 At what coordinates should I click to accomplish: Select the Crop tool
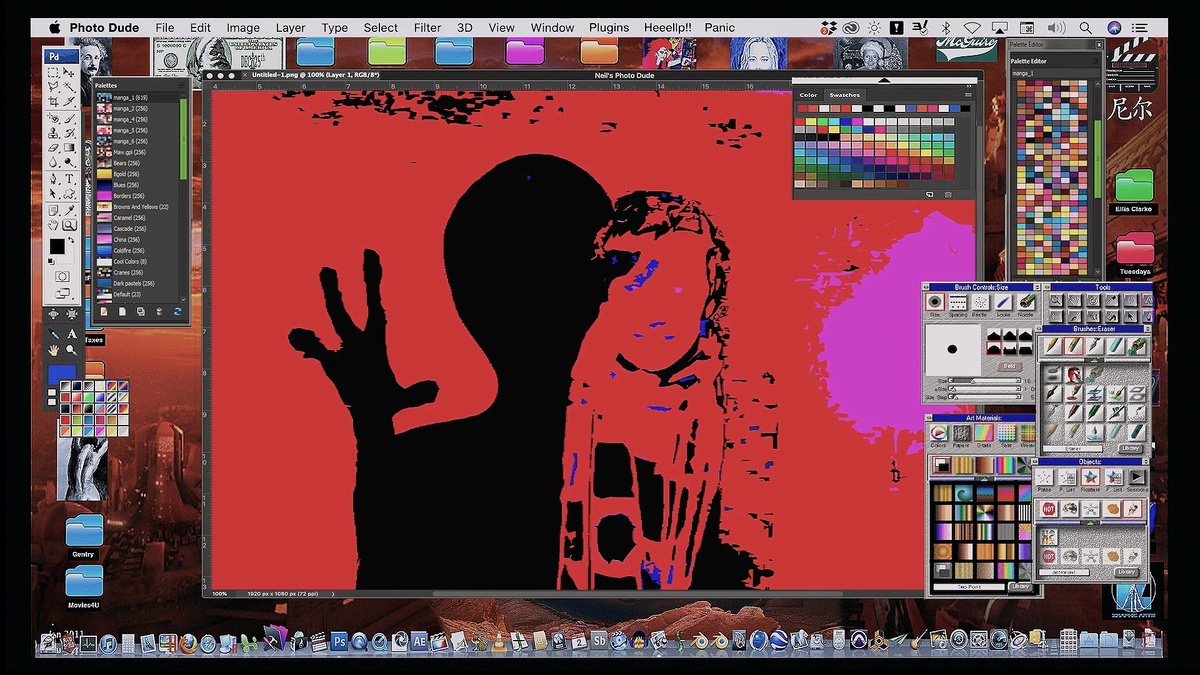53,101
